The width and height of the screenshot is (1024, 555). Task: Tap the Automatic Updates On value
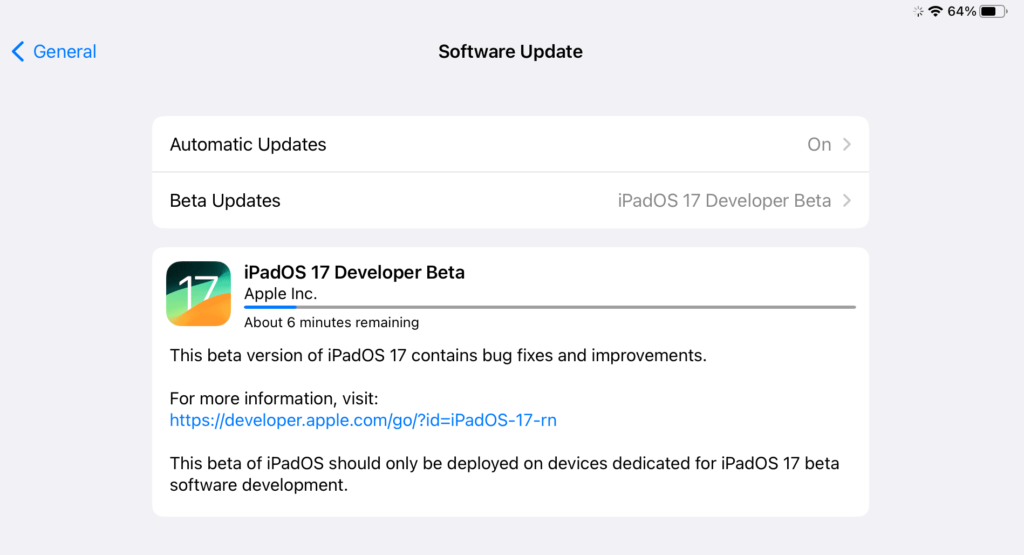coord(819,144)
